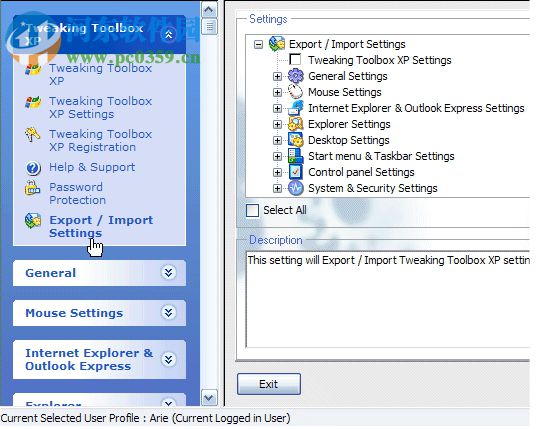Click the Password Protection padlock icon
The height and width of the screenshot is (429, 536).
(x=32, y=188)
